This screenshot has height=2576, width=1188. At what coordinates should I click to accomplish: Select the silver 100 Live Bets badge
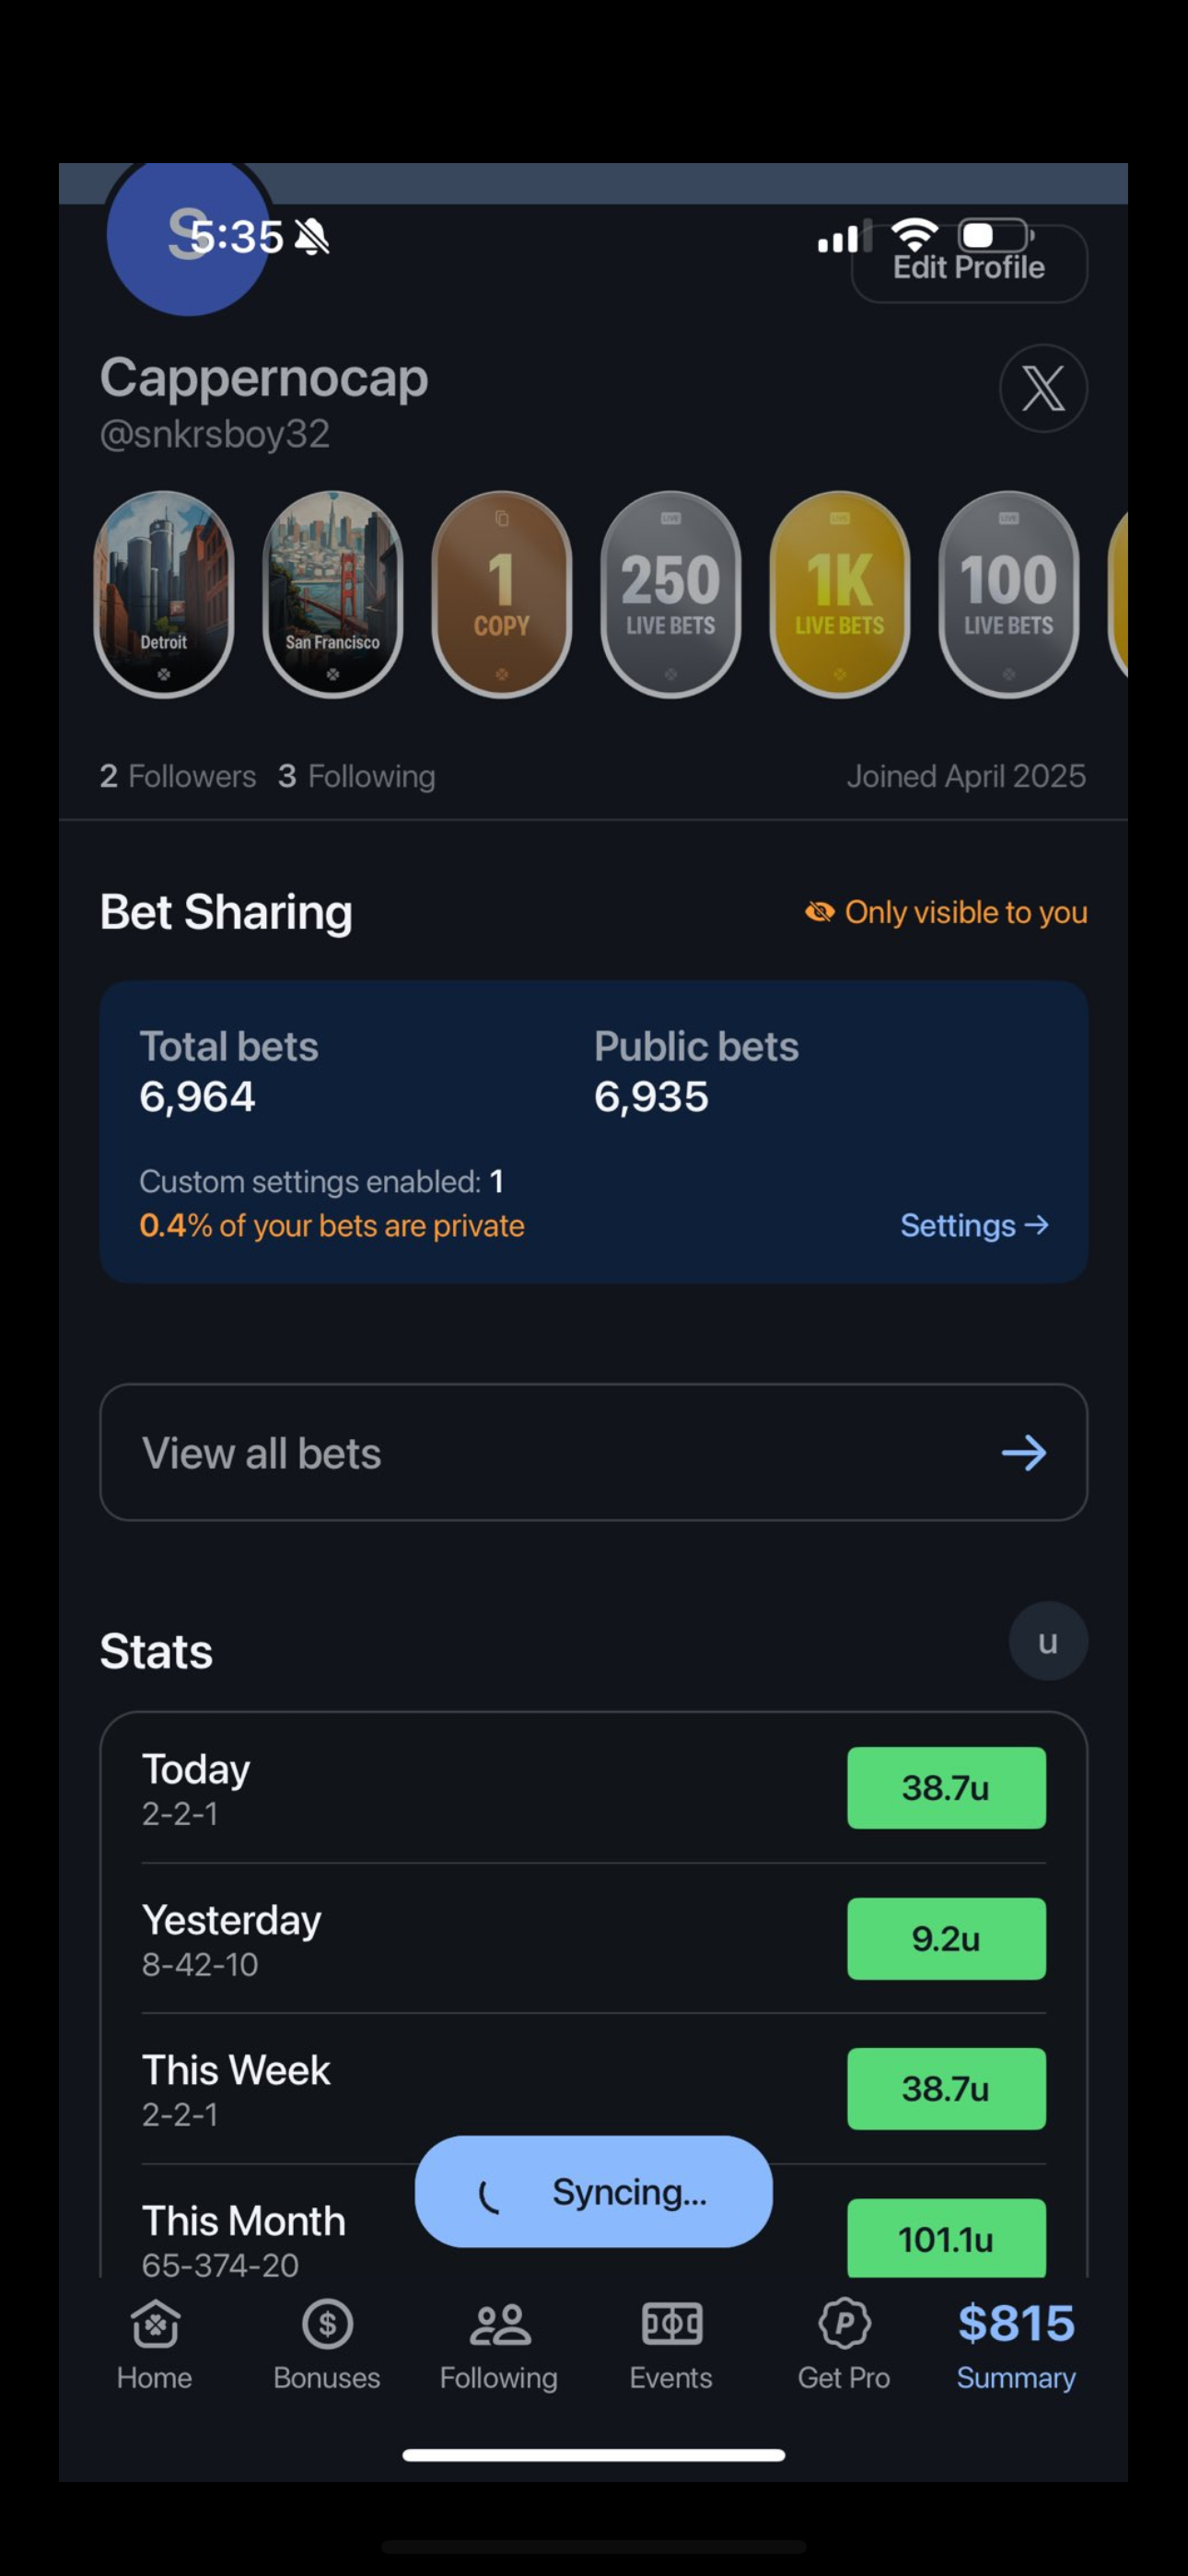point(1008,594)
